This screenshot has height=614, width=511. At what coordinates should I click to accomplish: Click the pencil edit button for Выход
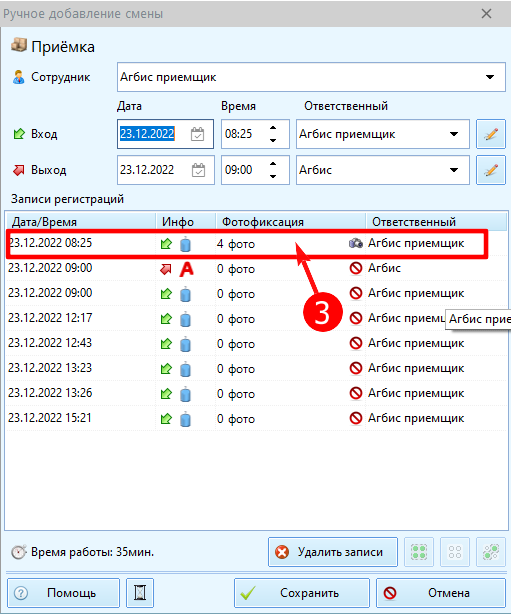click(491, 170)
